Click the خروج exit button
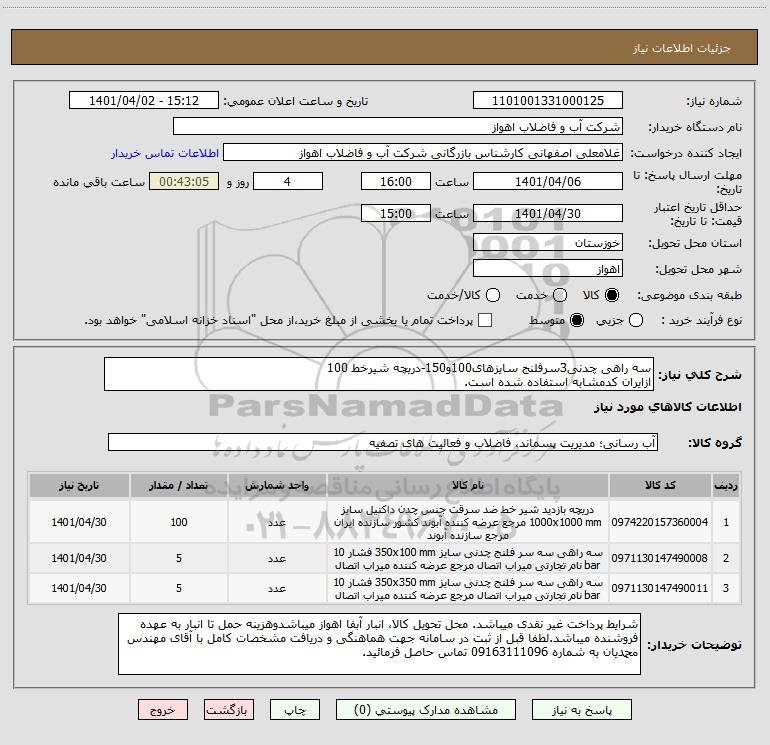Viewport: 770px width, 745px height. (x=163, y=710)
